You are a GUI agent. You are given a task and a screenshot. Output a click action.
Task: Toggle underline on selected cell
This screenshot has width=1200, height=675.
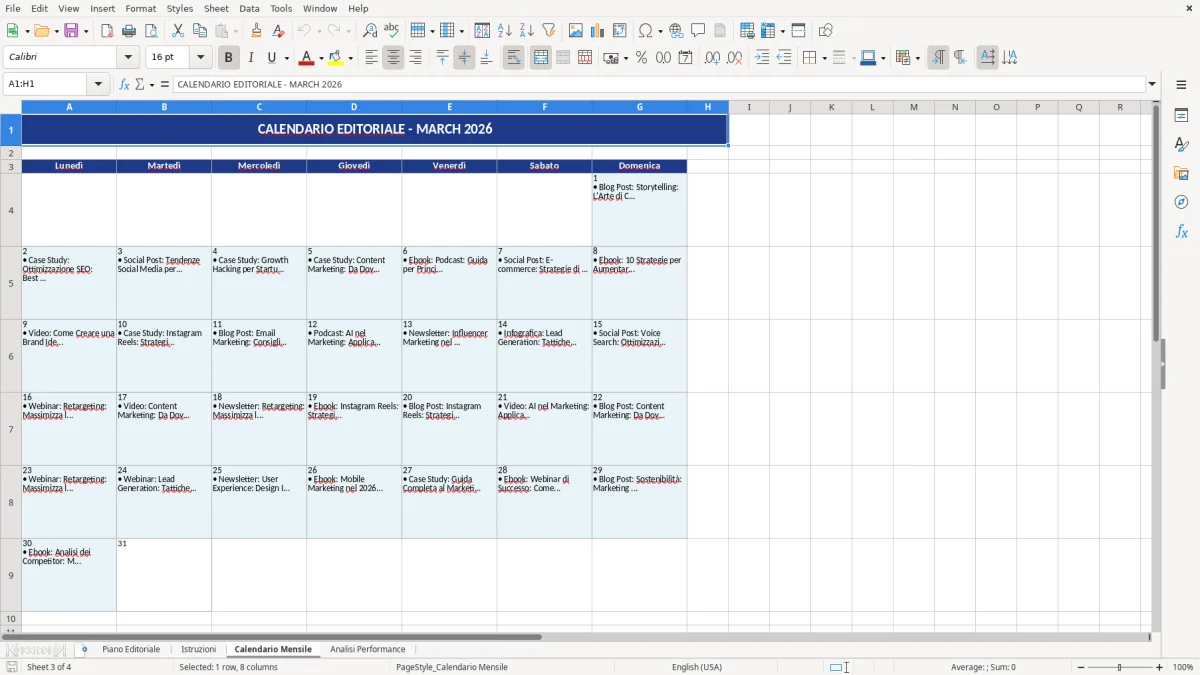pyautogui.click(x=270, y=57)
